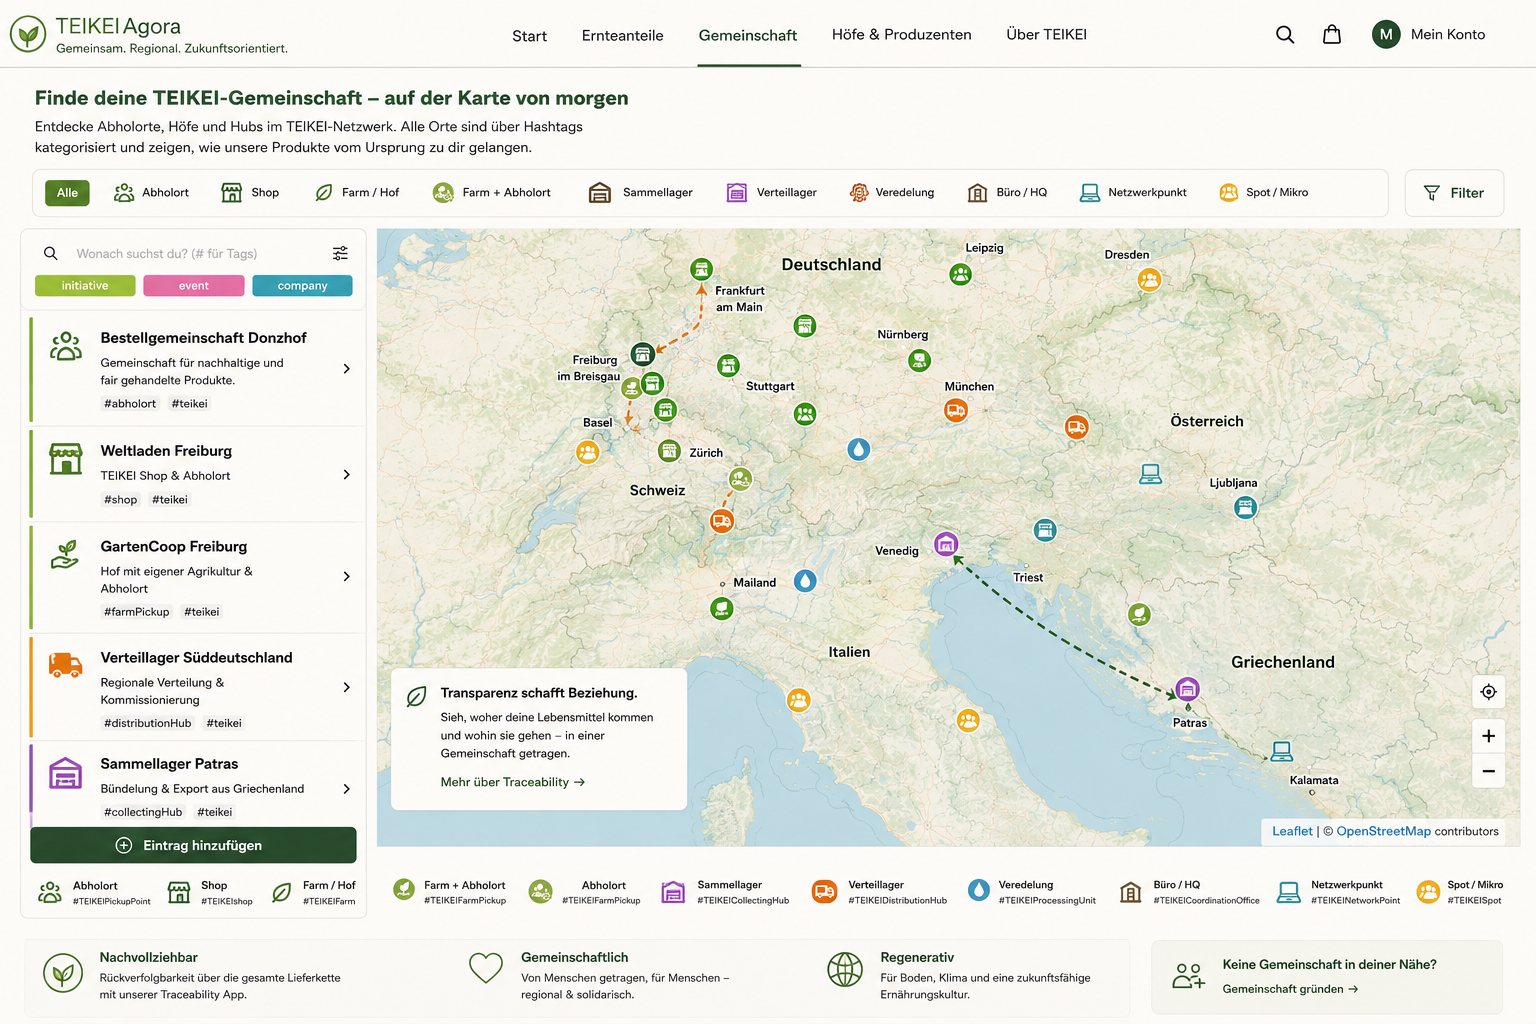This screenshot has width=1536, height=1024.
Task: Expand the GartenCoop Freiburg entry chevron
Action: 346,577
